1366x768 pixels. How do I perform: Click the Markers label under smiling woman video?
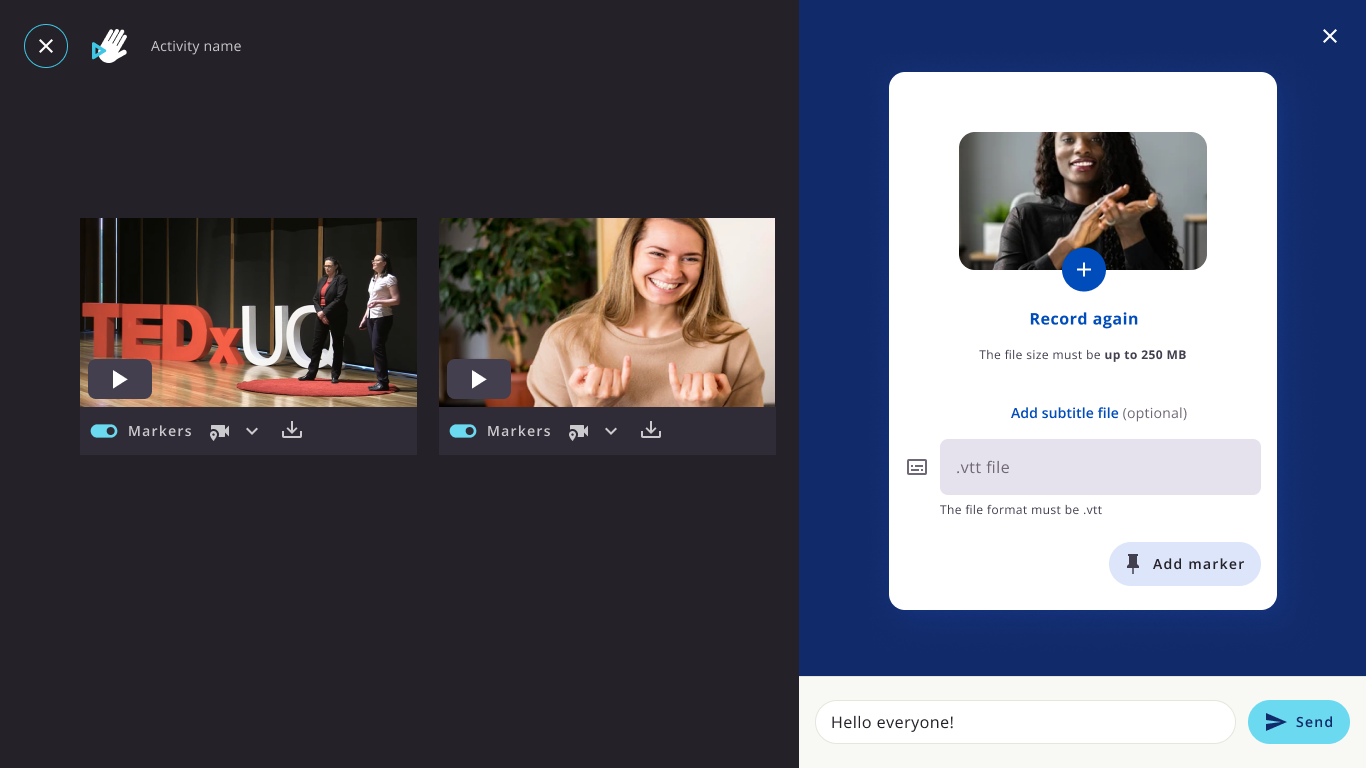click(519, 431)
